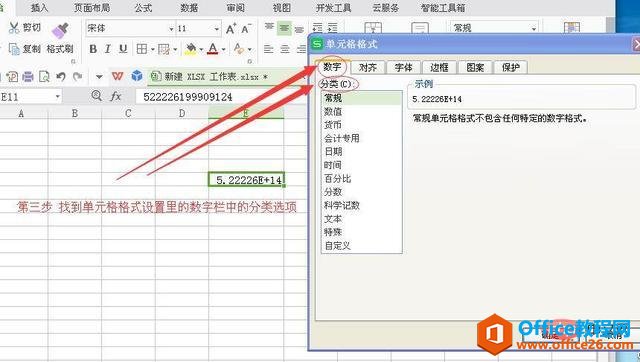
Task: Click the wrap text icon
Action: point(420,28)
